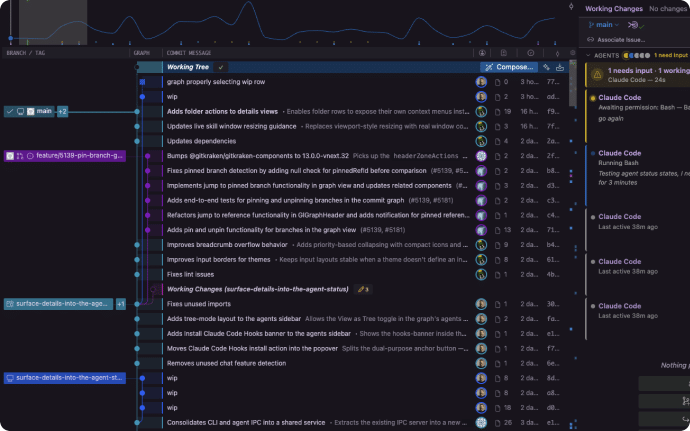Click the sync status icon beside the main dropdown

[x=635, y=25]
